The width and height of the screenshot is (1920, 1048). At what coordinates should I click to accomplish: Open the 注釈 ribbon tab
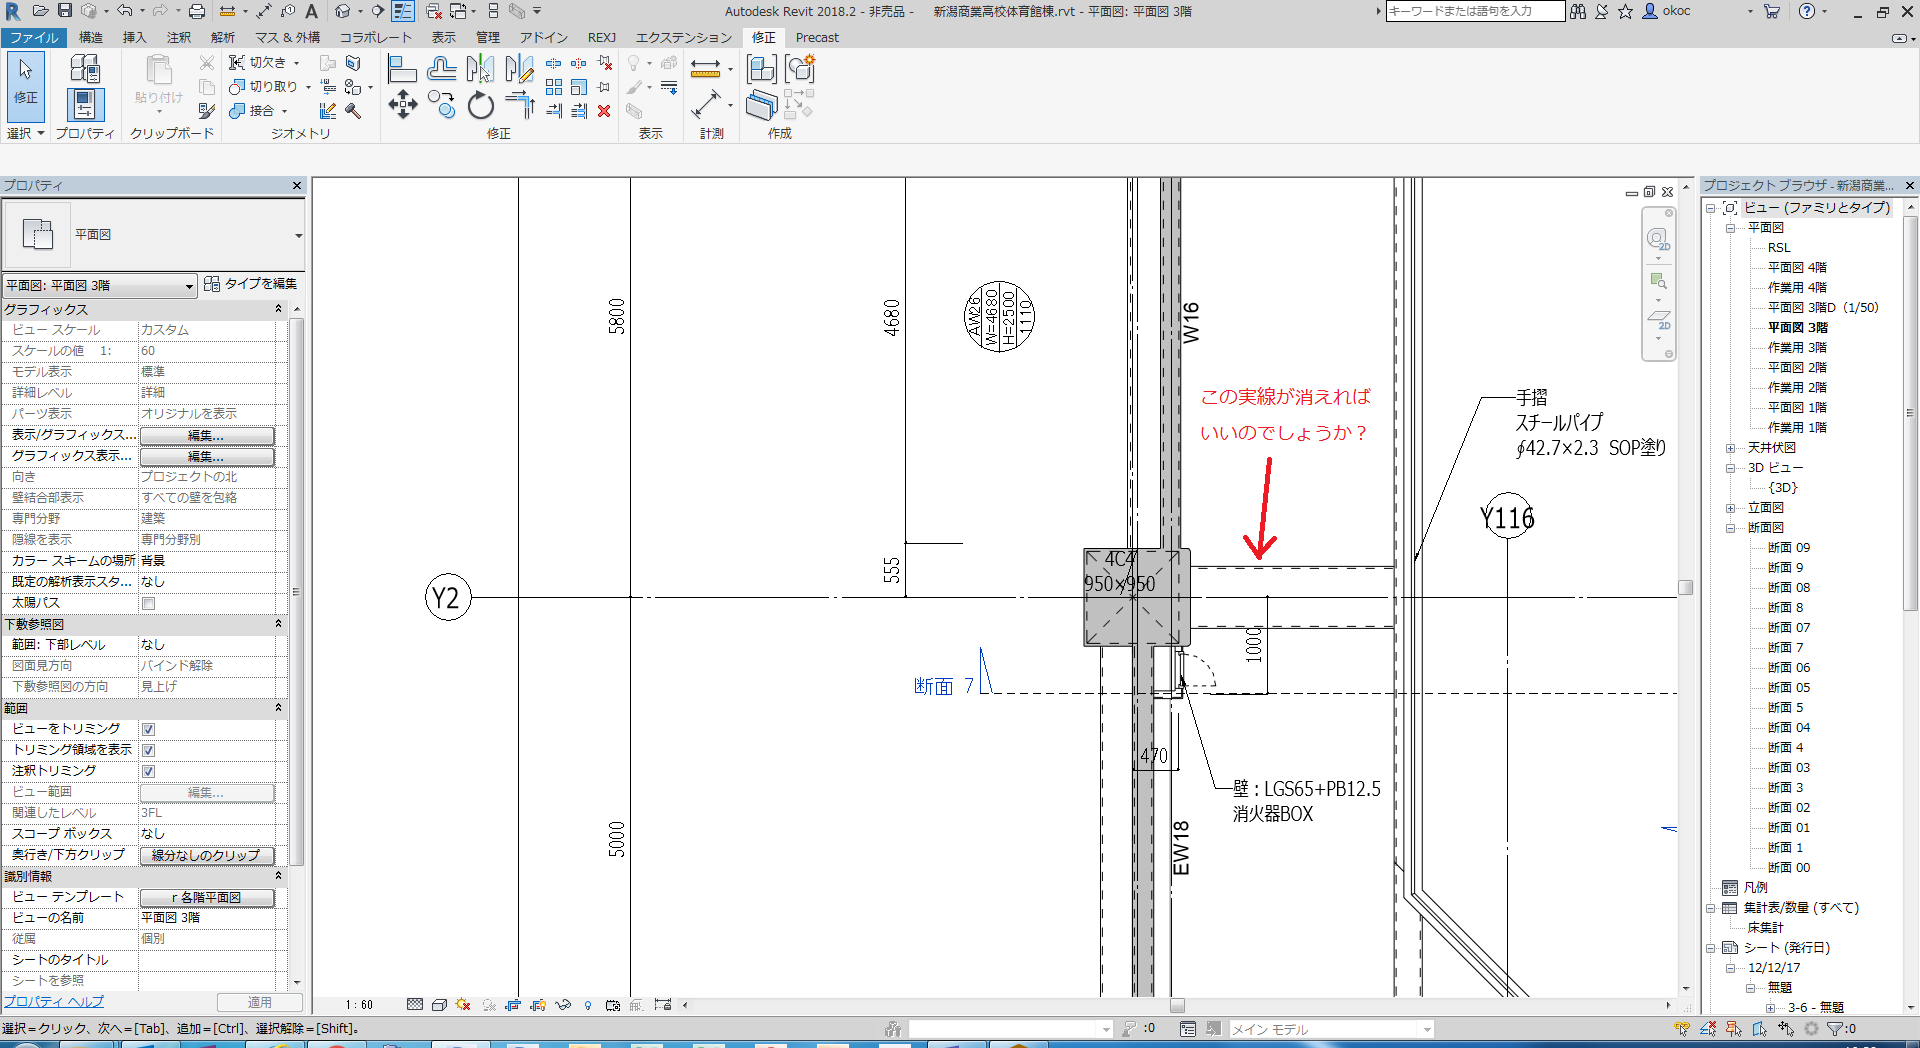178,37
